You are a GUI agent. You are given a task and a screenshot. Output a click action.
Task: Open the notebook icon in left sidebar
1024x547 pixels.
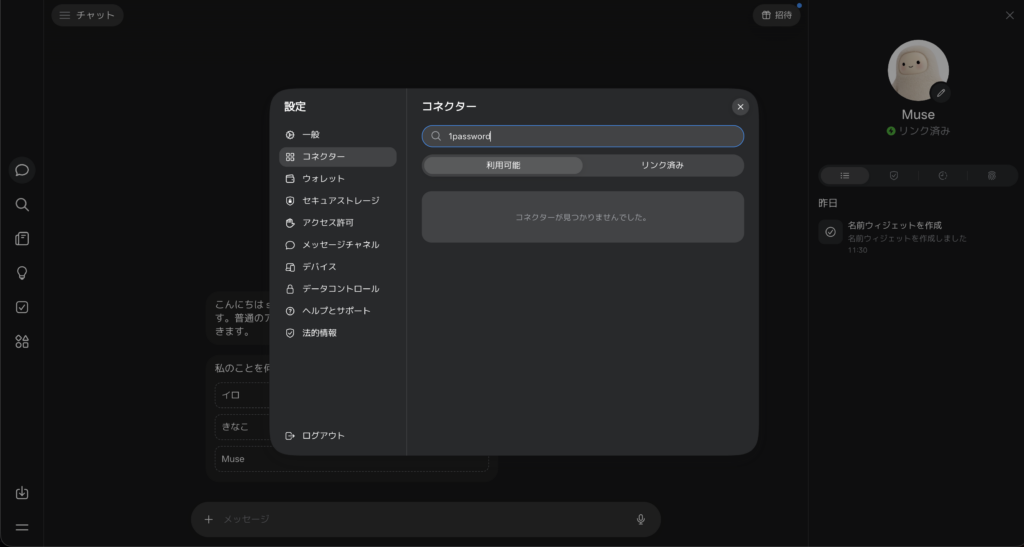point(22,239)
